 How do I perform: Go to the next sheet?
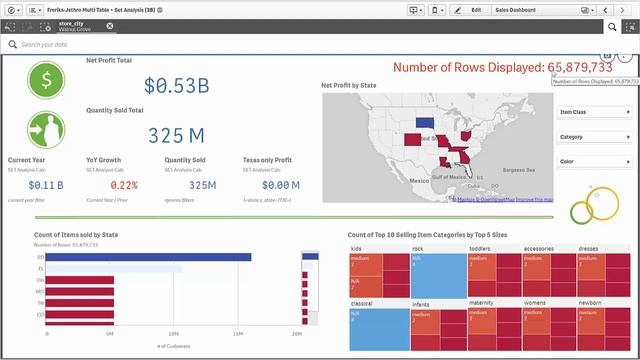[x=622, y=10]
